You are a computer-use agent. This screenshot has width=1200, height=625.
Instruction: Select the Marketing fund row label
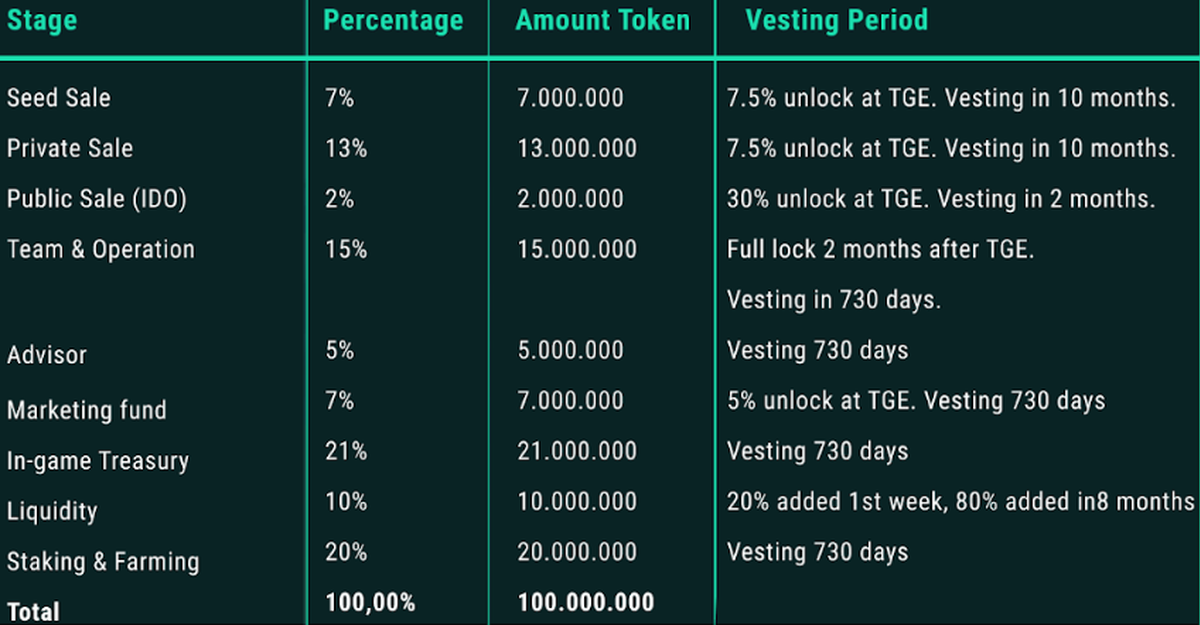(87, 410)
